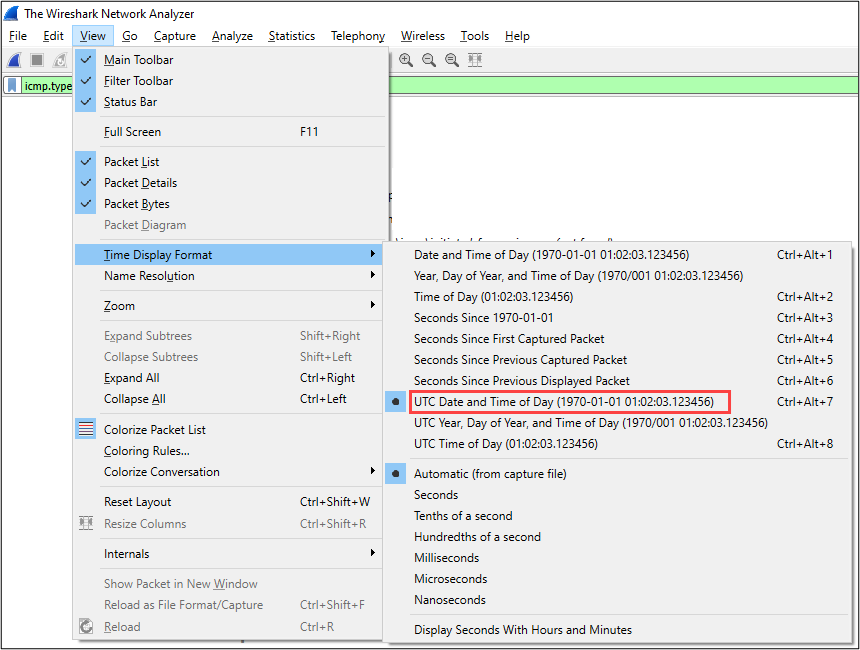This screenshot has height=650, width=860.
Task: Click Reset Layout menu entry
Action: point(137,502)
